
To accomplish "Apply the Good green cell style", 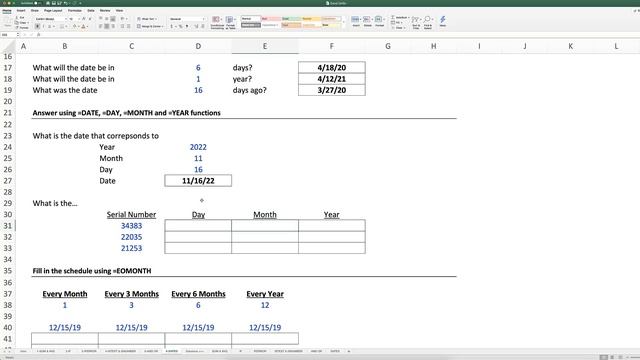I will point(291,19).
